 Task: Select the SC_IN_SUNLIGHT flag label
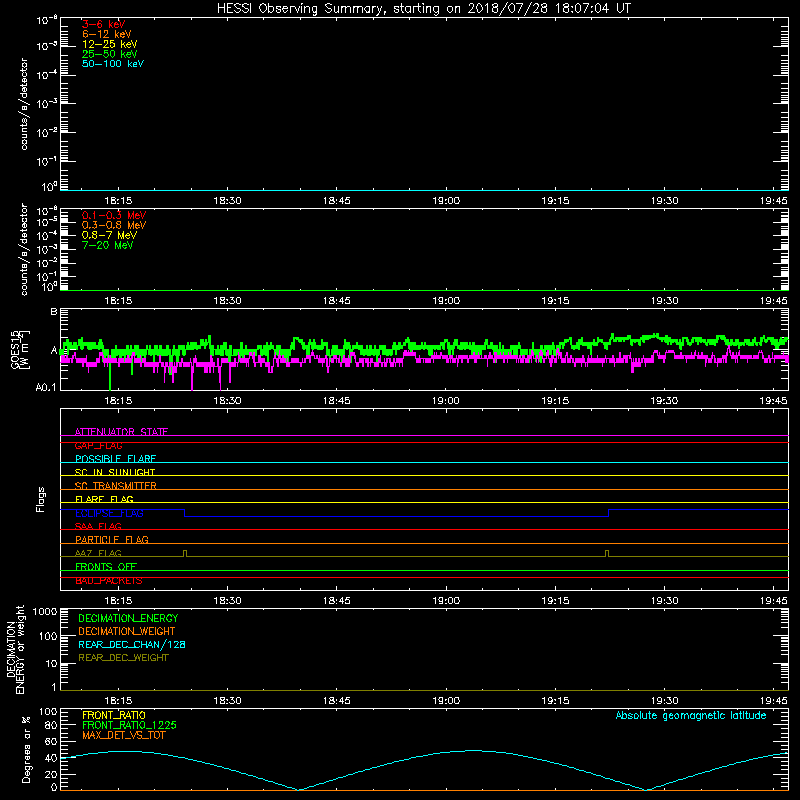click(115, 472)
